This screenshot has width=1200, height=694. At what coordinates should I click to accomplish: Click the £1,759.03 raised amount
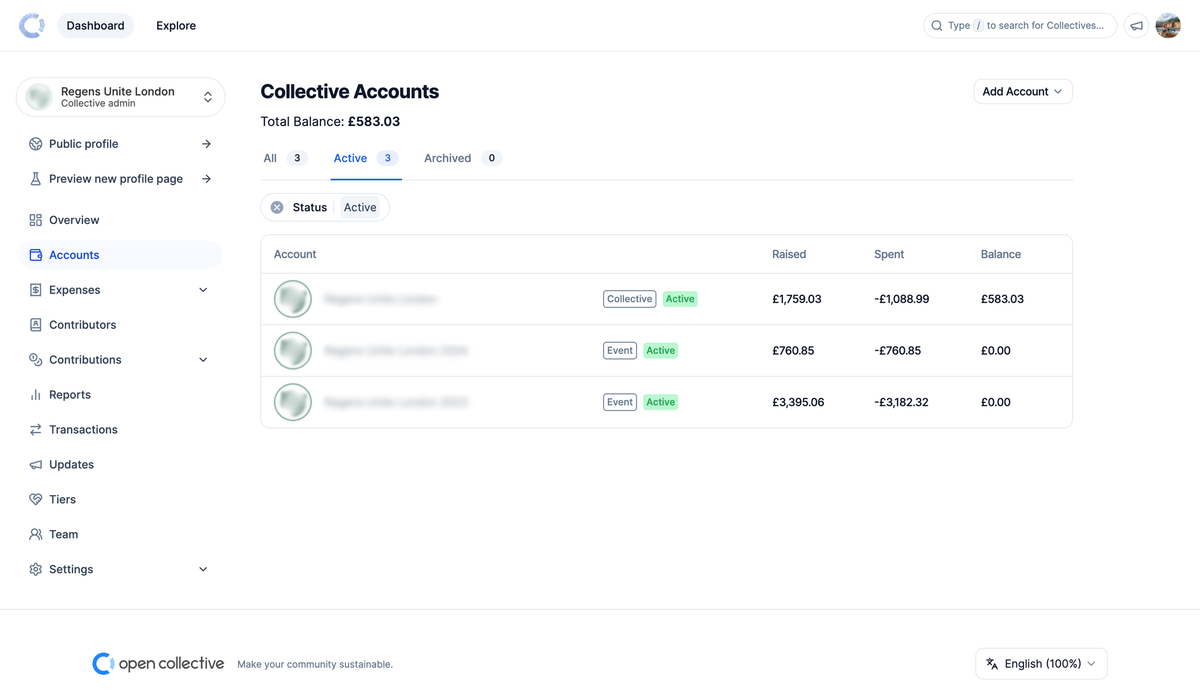(797, 299)
